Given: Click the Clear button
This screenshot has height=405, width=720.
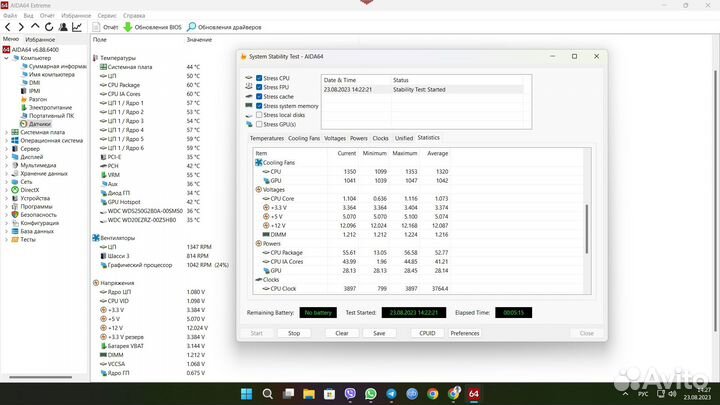Looking at the screenshot, I should (x=342, y=333).
